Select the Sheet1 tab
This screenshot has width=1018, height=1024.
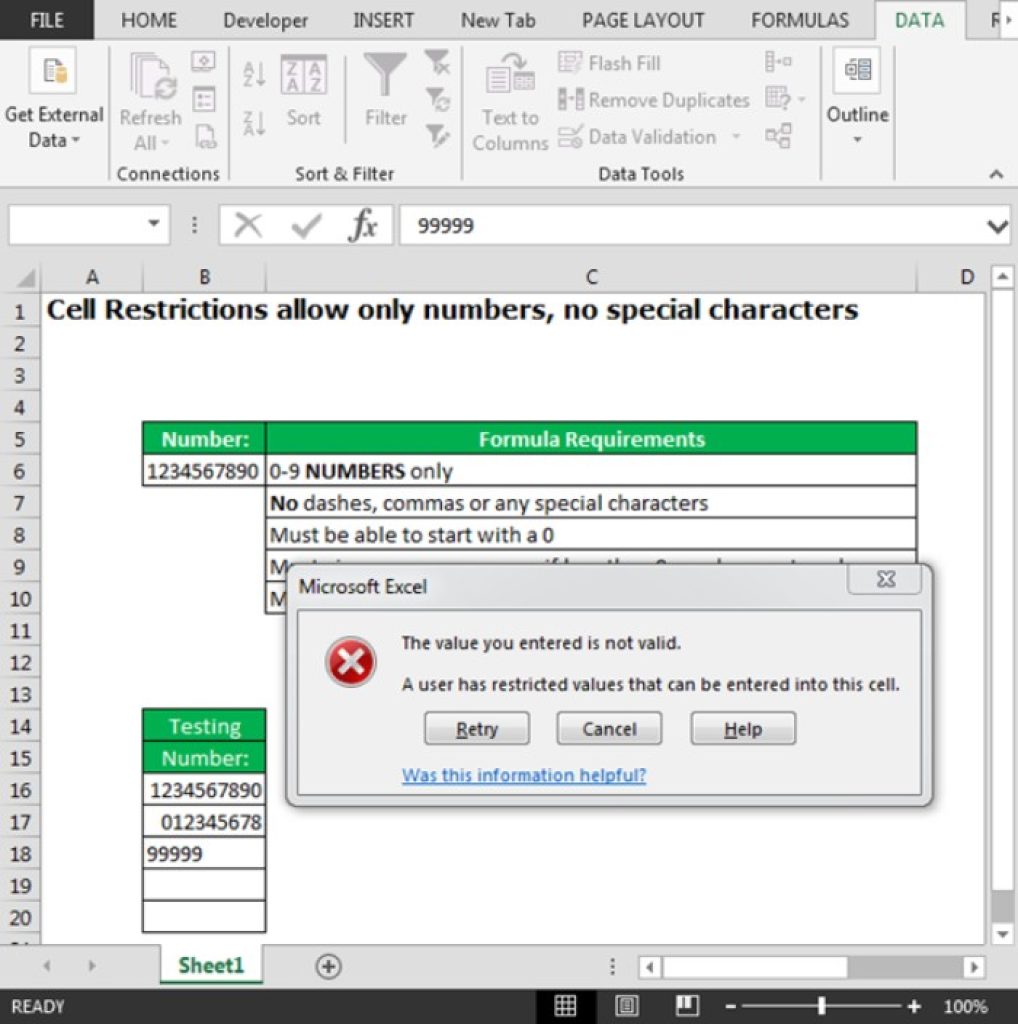[x=209, y=964]
